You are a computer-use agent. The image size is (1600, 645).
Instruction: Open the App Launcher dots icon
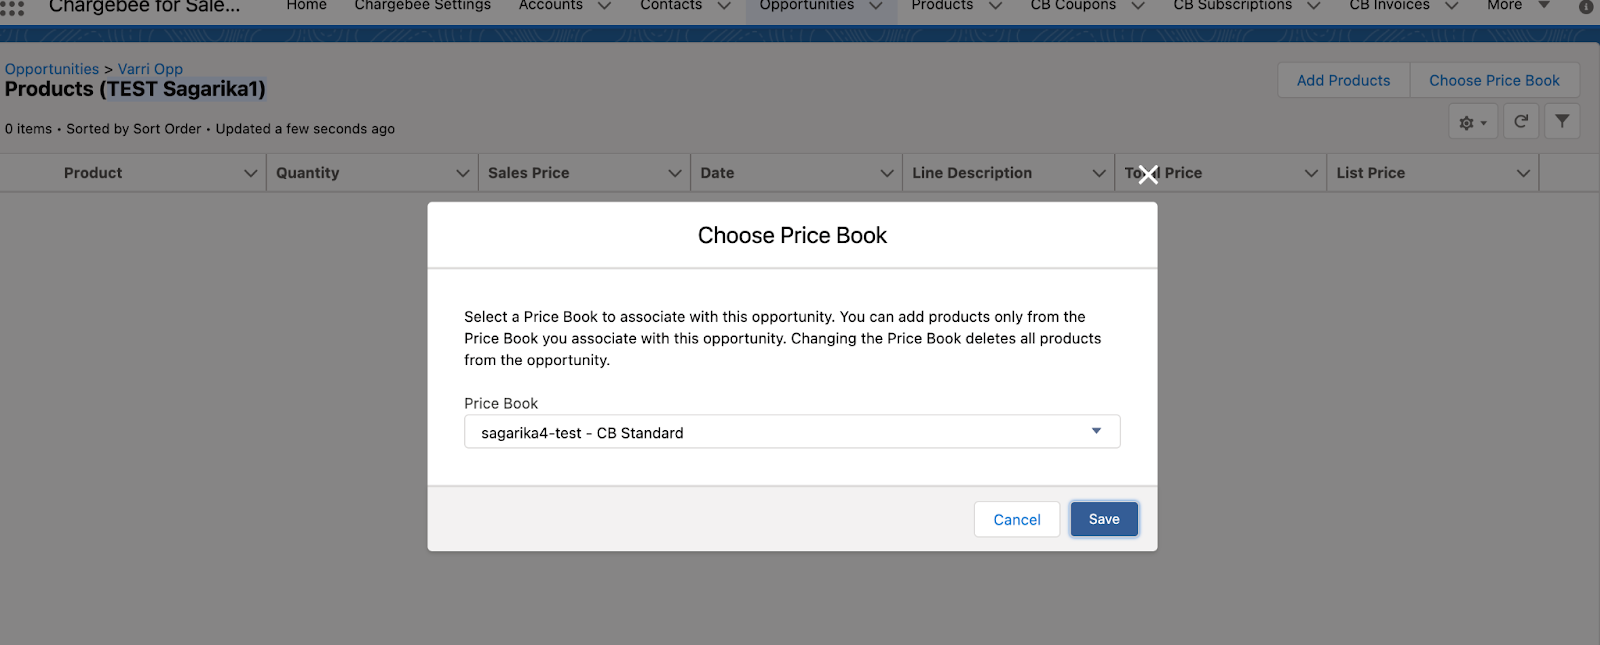12,8
